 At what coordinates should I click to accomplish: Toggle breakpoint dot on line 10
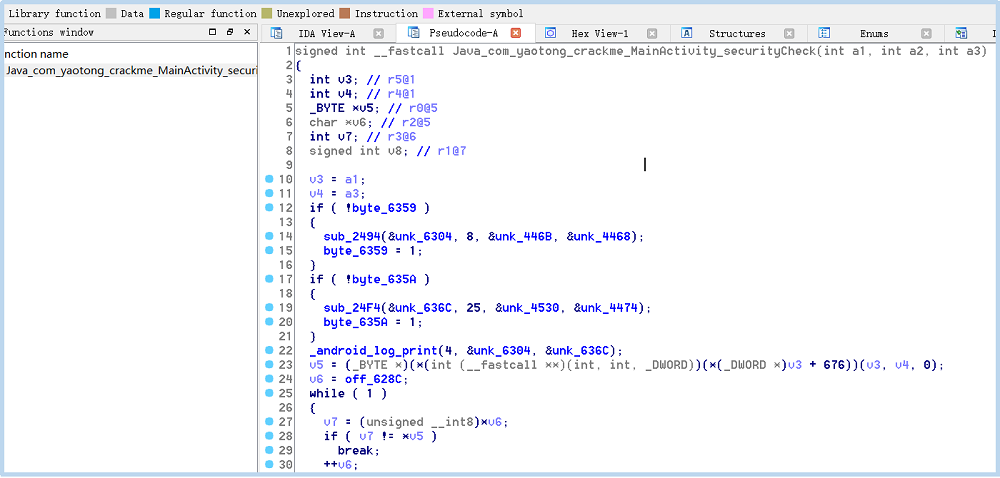click(x=269, y=179)
